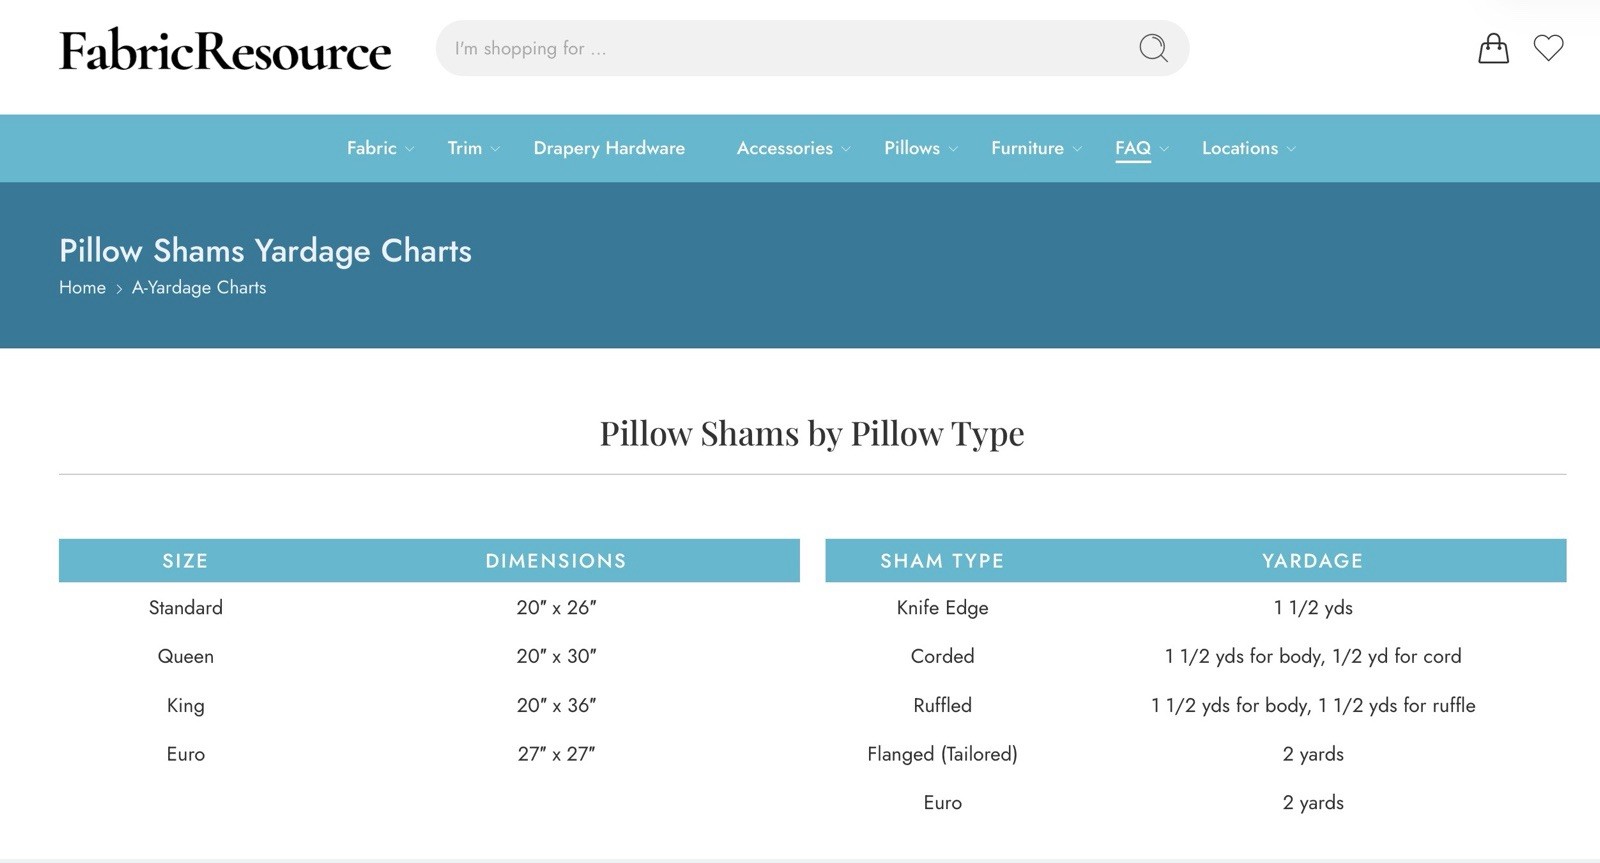Expand the Accessories dropdown chevron
Screen dimensions: 1600x863
(x=846, y=149)
